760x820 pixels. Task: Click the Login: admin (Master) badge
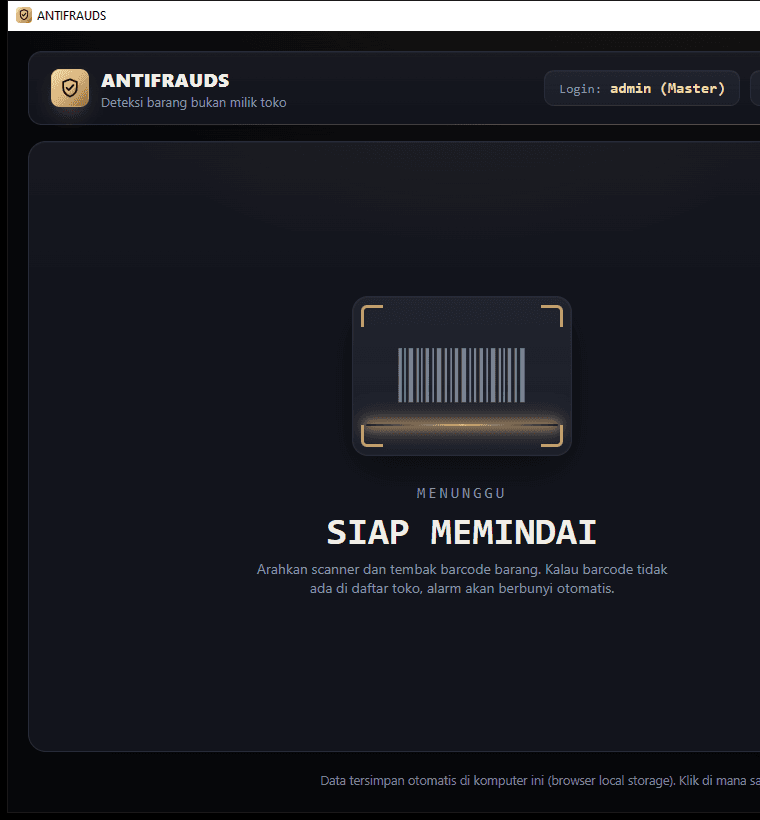tap(642, 88)
